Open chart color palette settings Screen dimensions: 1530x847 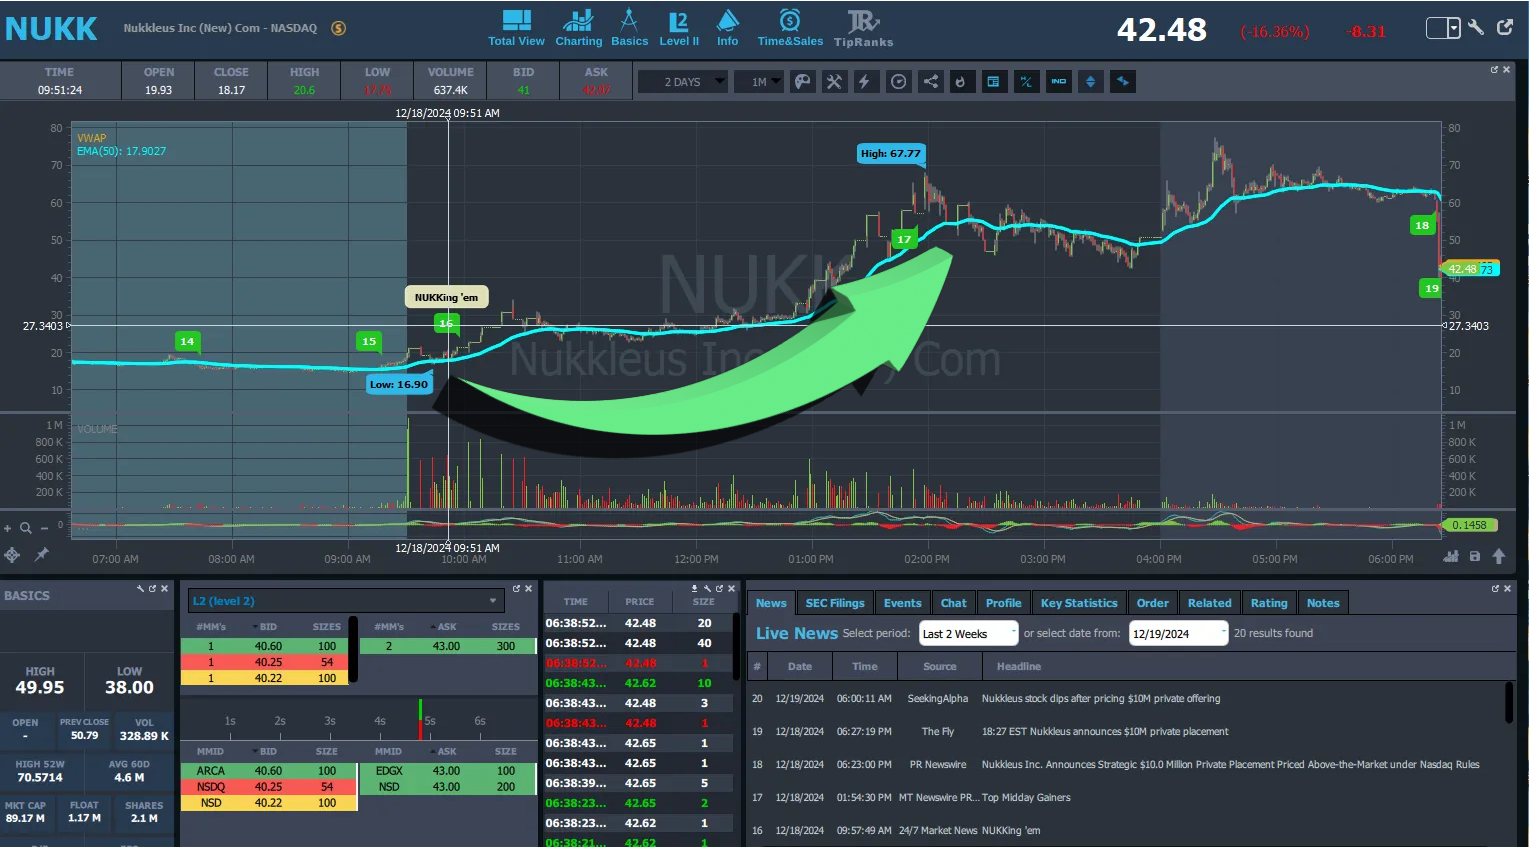pyautogui.click(x=802, y=82)
